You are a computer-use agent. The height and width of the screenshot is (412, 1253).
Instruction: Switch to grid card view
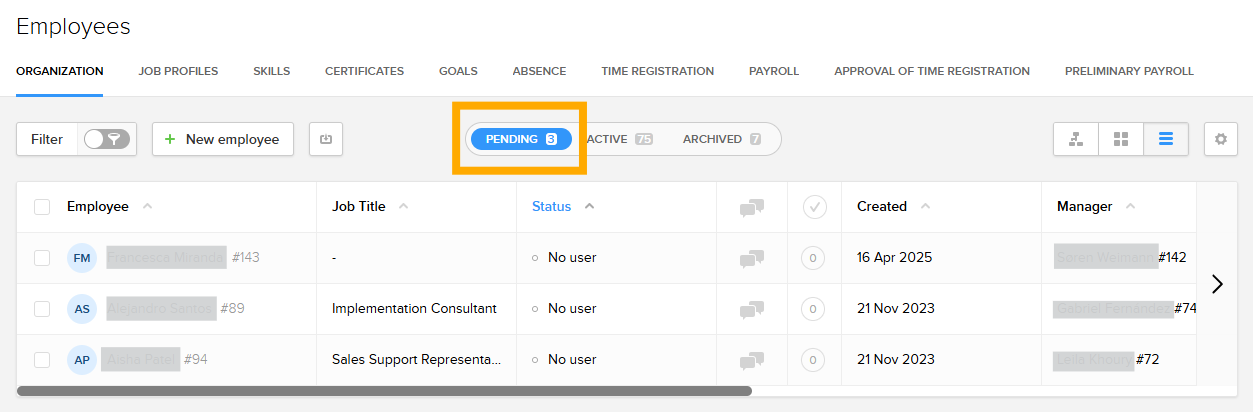click(x=1121, y=139)
